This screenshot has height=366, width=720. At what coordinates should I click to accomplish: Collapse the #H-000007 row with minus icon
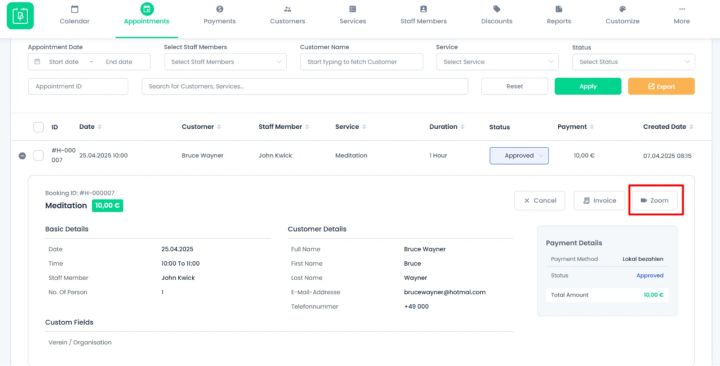[x=22, y=156]
